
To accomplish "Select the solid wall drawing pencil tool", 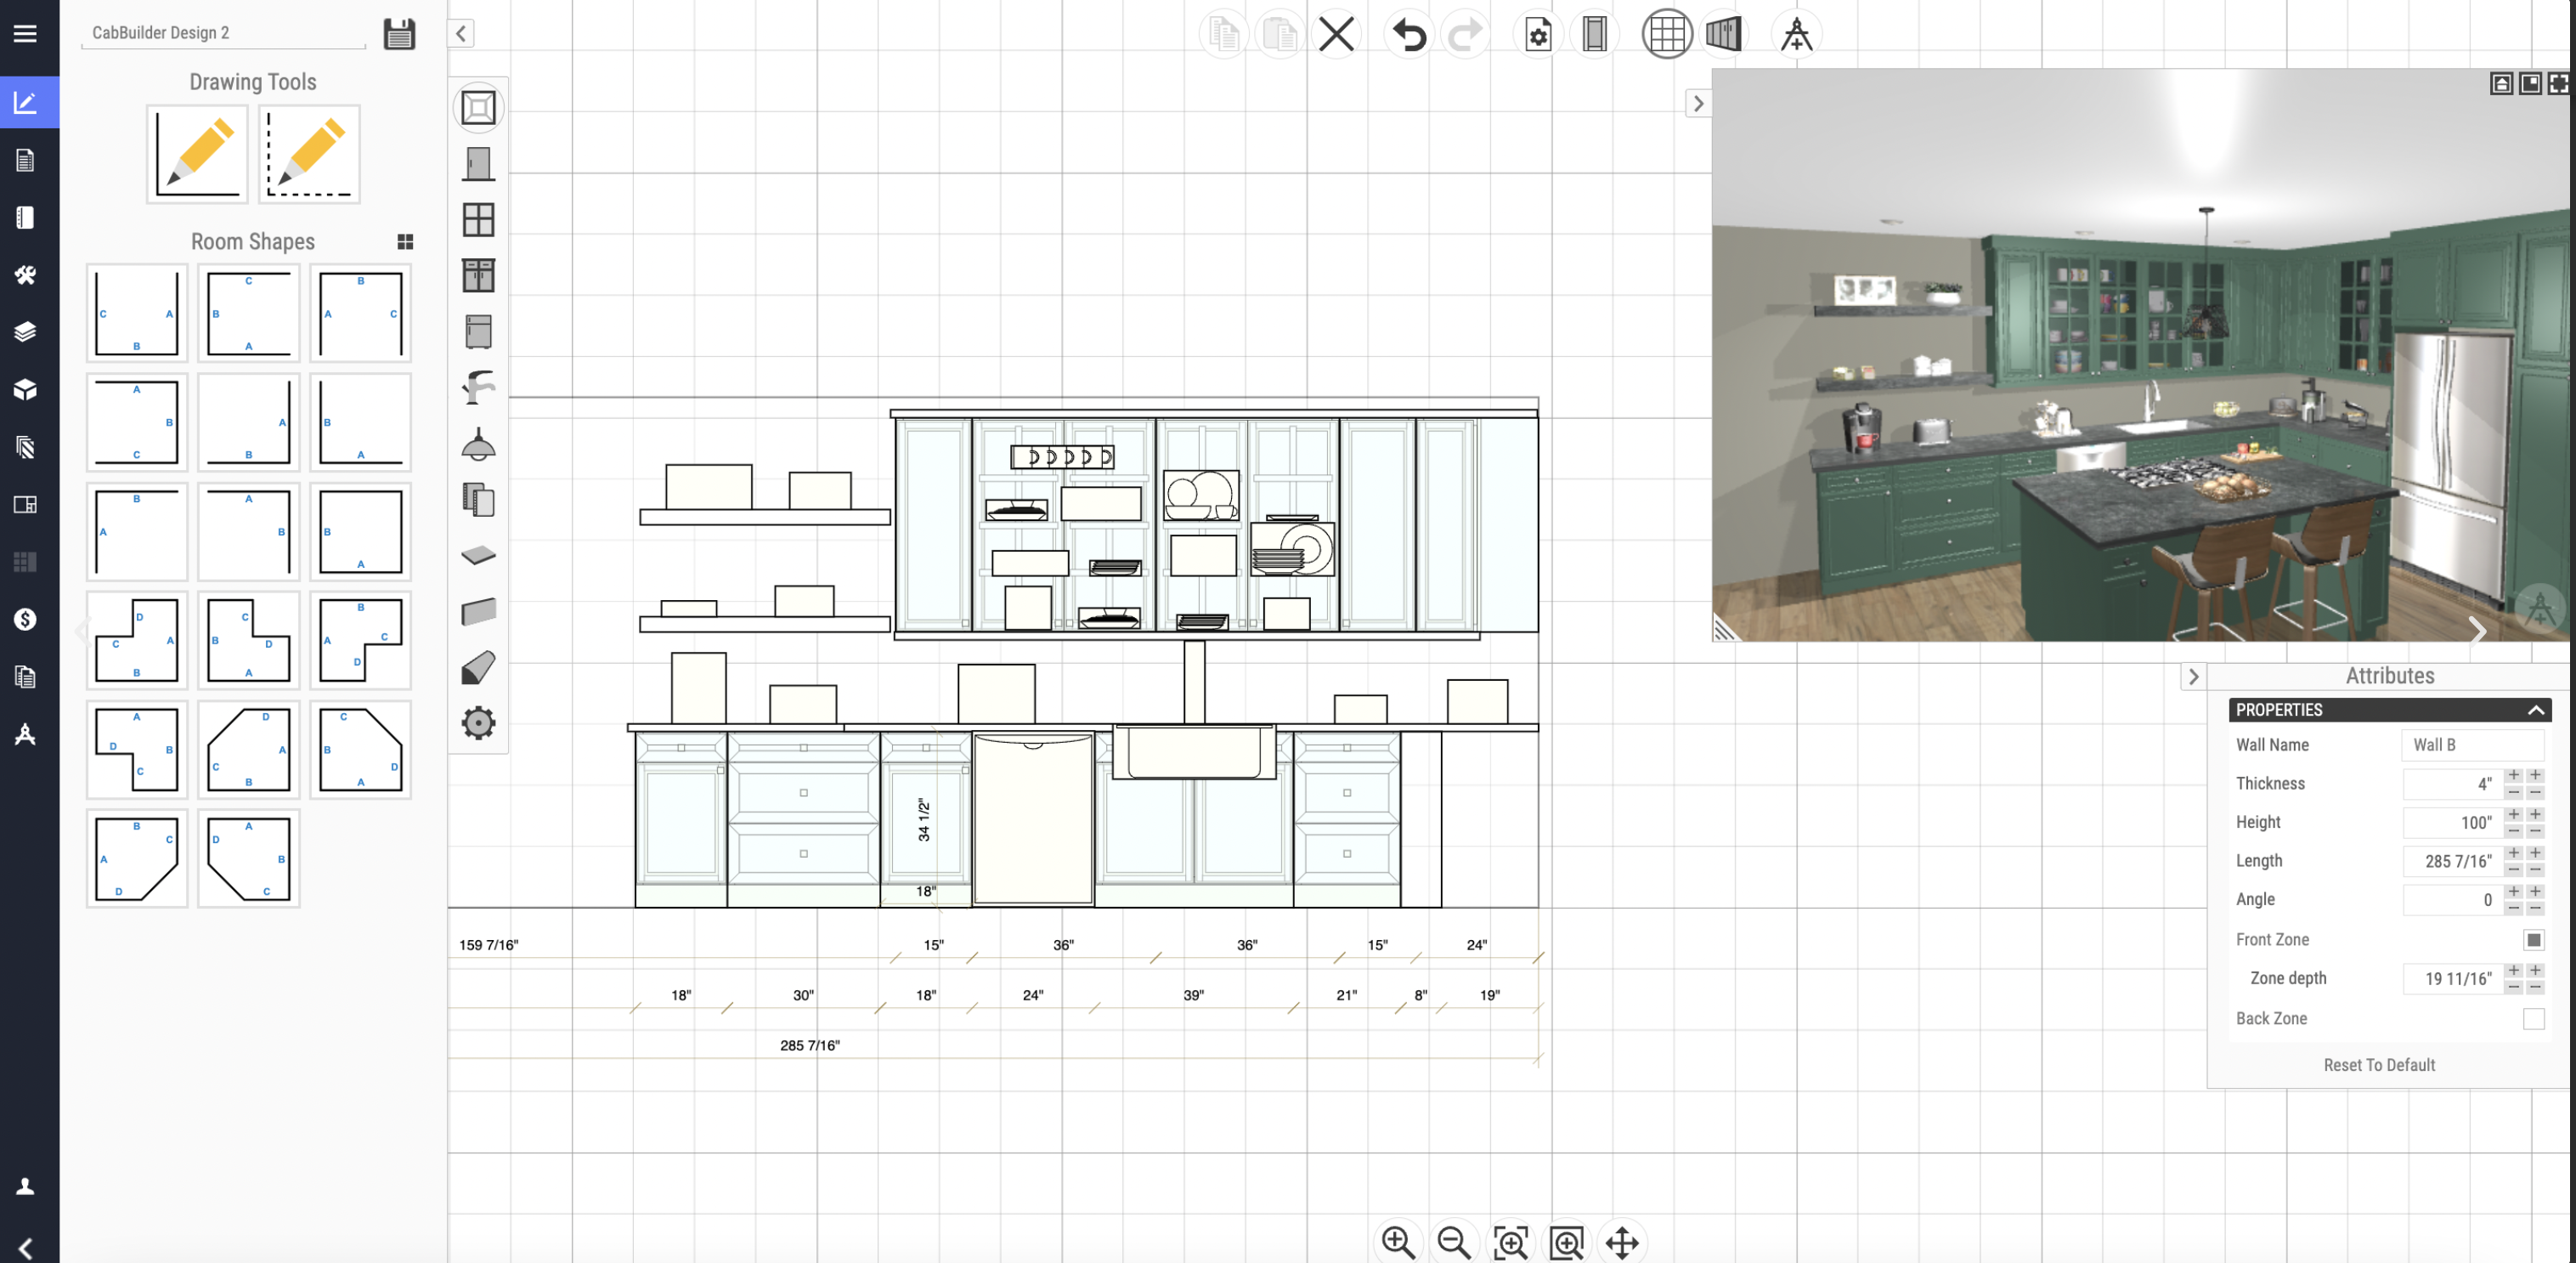I will (198, 155).
